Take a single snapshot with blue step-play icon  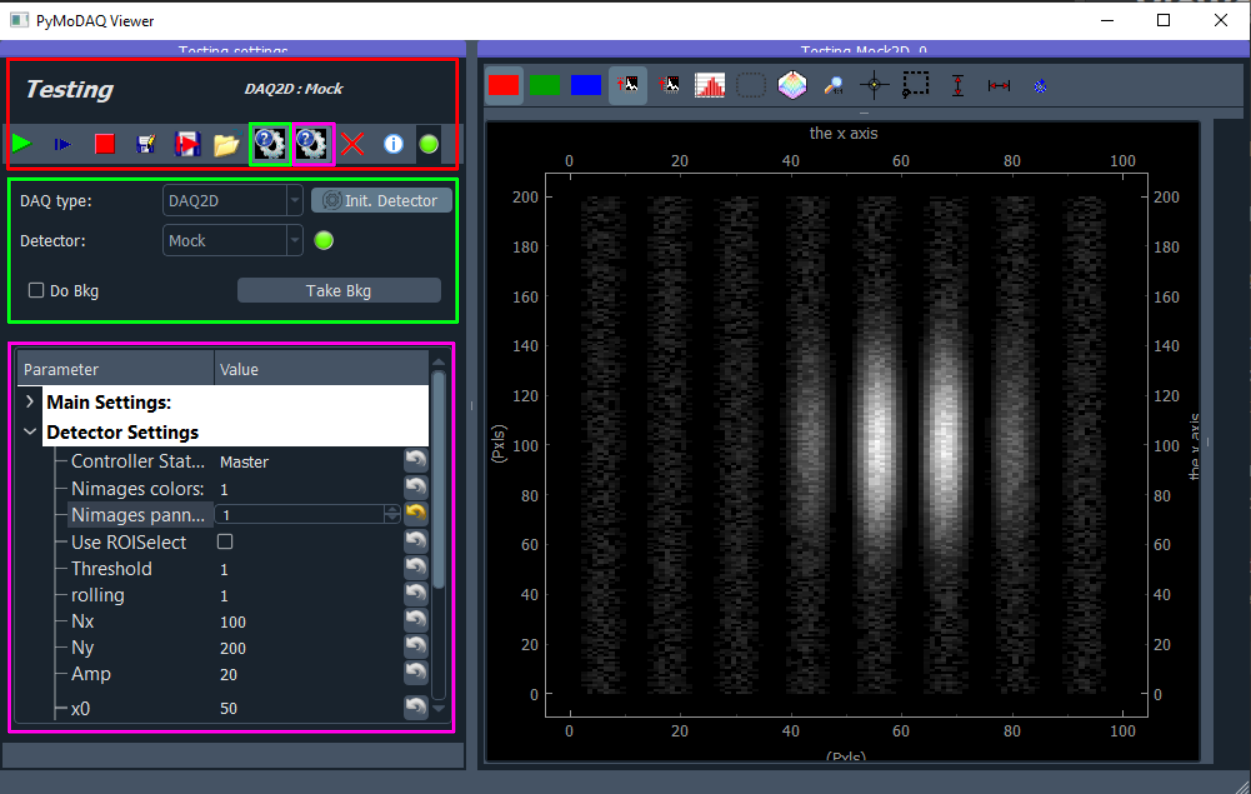63,145
